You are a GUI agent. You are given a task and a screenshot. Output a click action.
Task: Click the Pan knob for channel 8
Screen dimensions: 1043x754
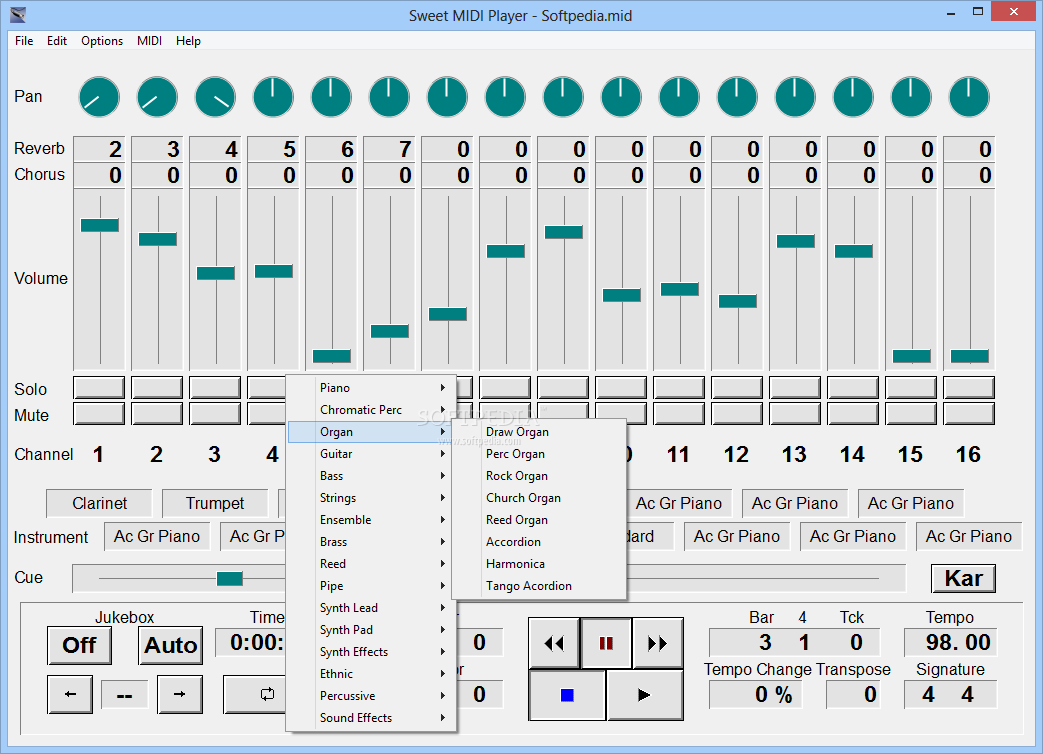(x=505, y=97)
